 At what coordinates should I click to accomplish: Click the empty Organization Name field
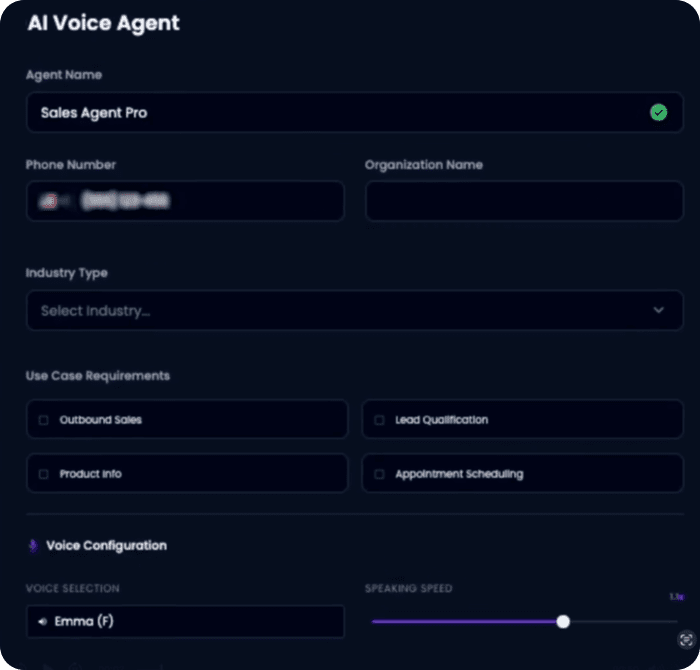coord(524,201)
